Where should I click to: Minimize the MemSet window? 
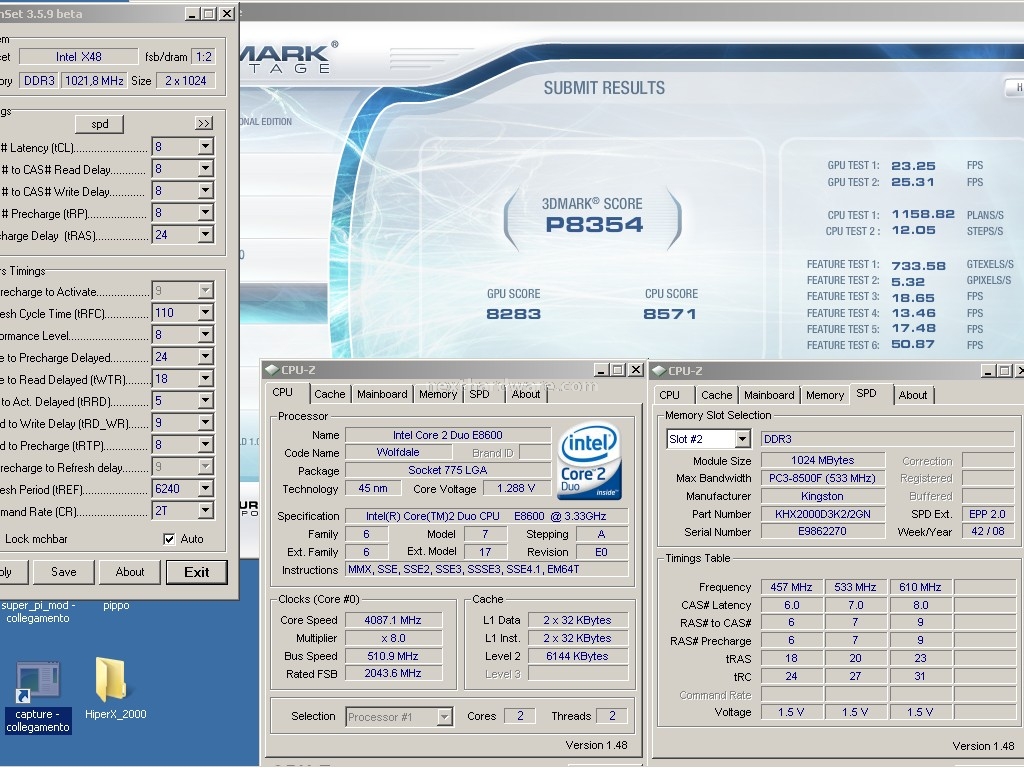tap(193, 14)
